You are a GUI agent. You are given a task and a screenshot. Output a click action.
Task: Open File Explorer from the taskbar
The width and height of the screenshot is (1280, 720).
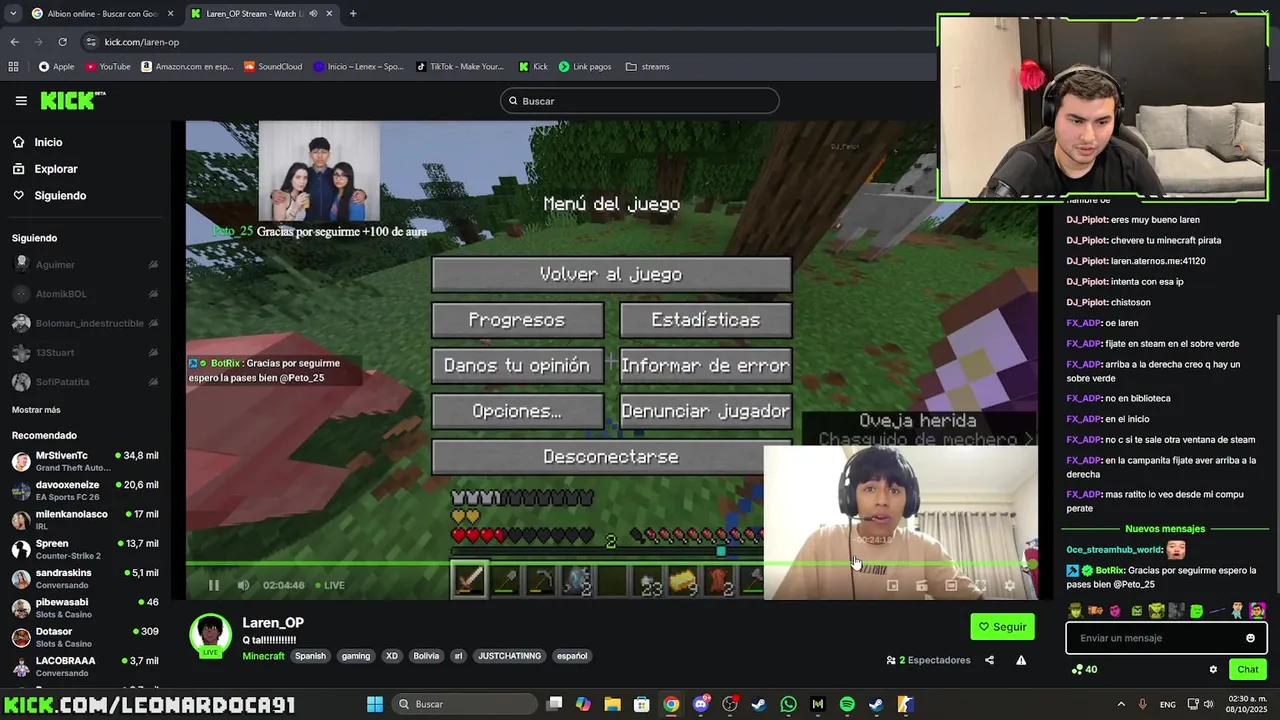(613, 704)
